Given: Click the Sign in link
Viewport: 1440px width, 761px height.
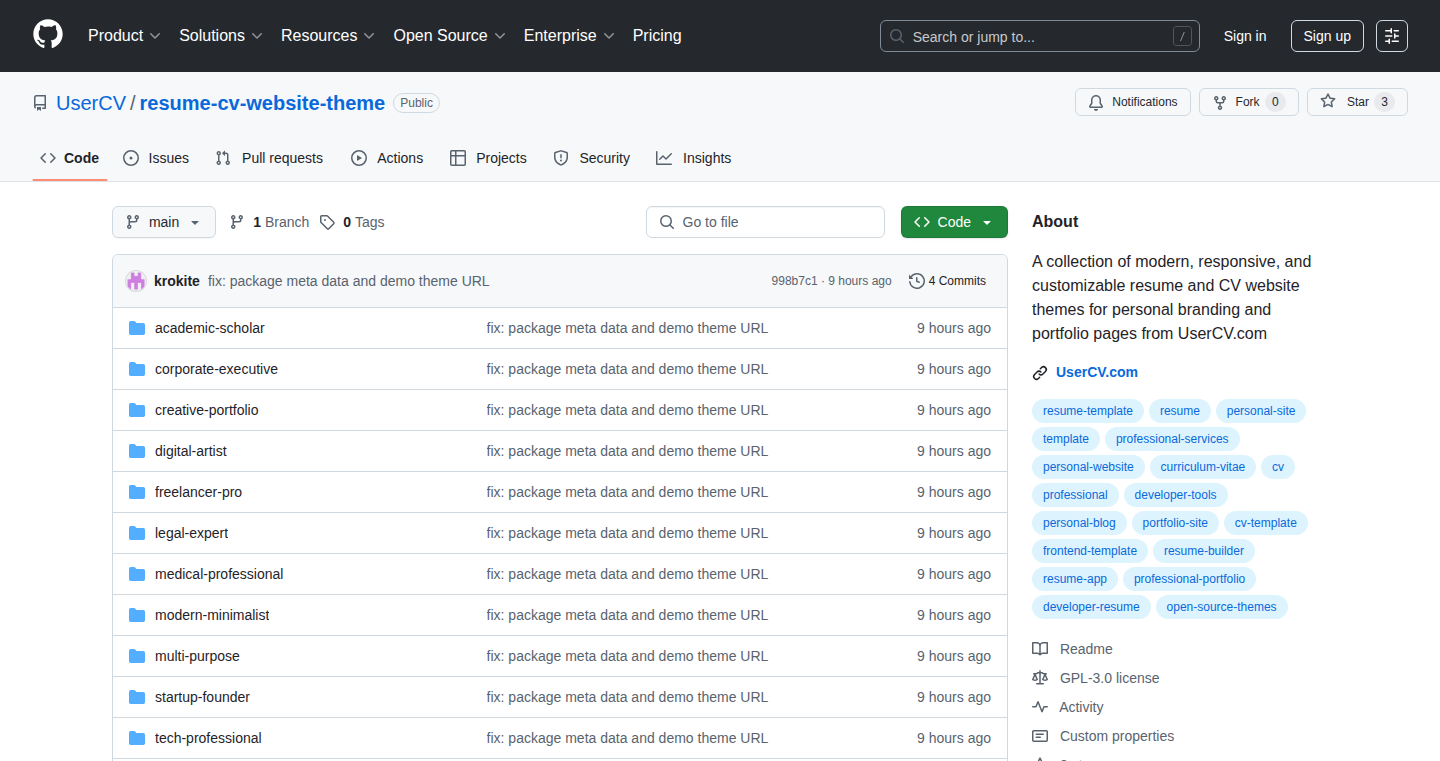Looking at the screenshot, I should tap(1245, 36).
